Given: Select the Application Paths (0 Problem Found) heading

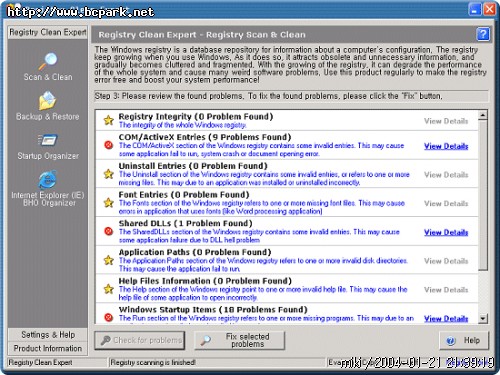Looking at the screenshot, I should (195, 252).
